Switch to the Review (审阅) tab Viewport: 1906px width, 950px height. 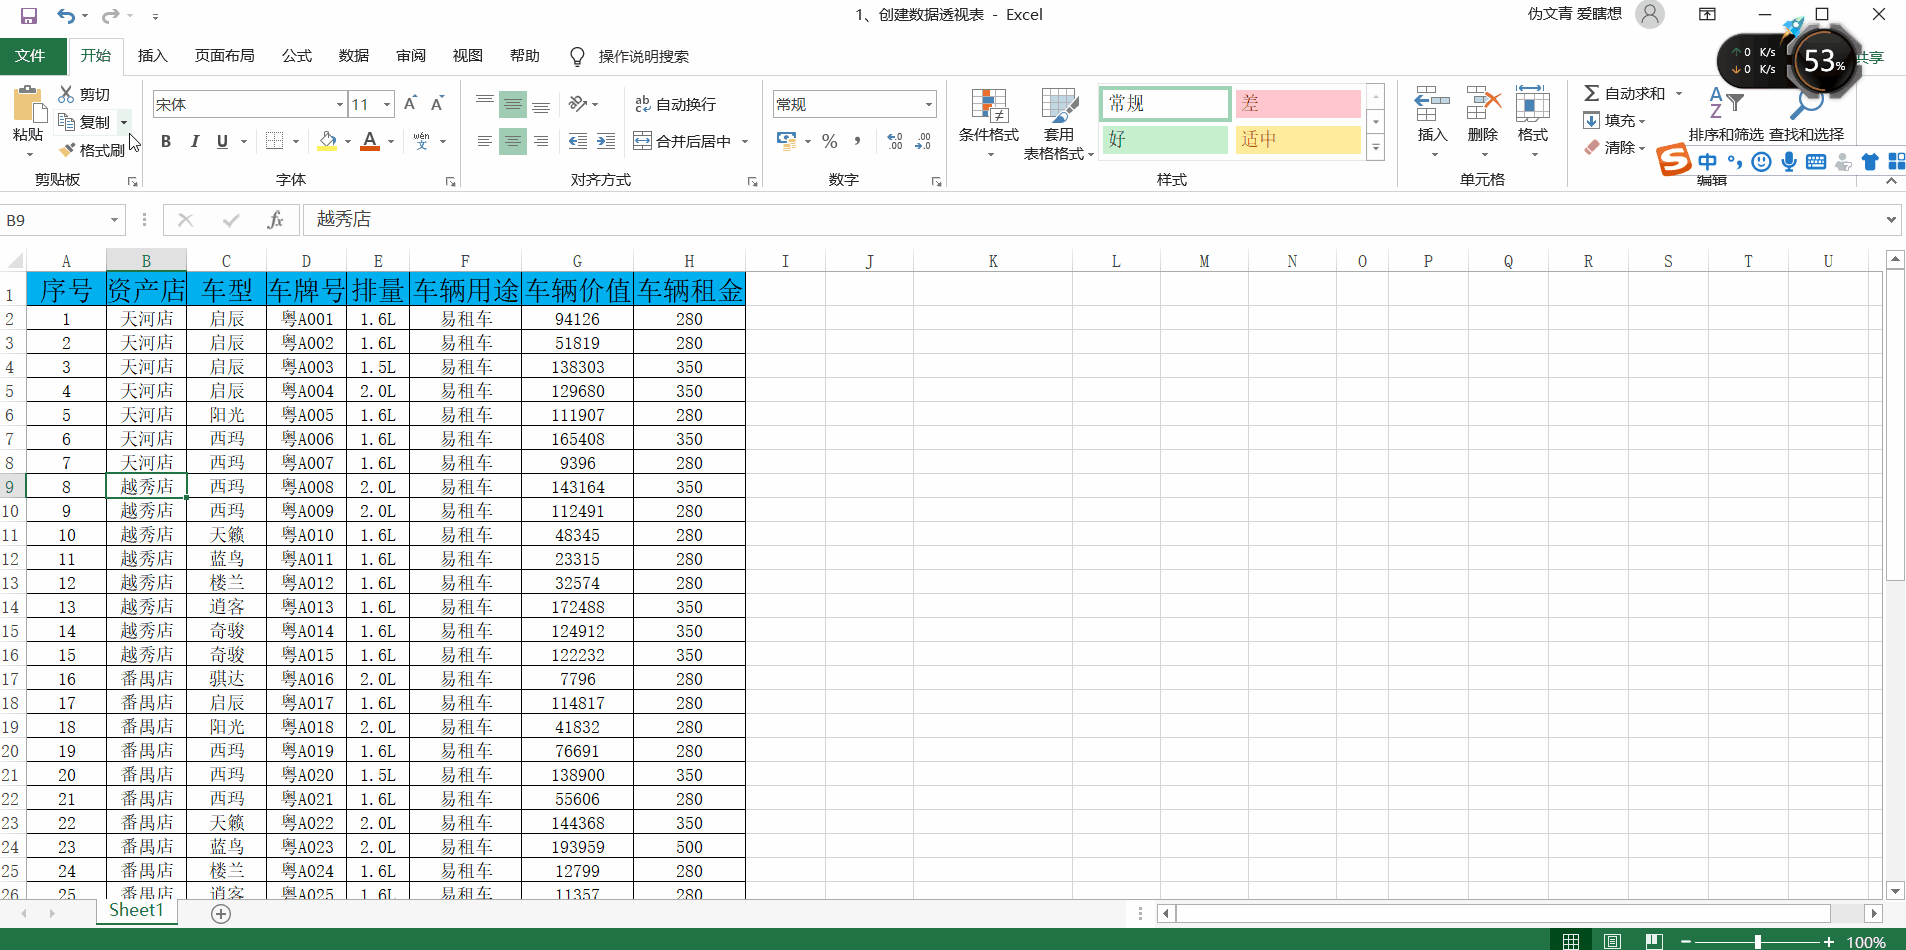coord(411,56)
